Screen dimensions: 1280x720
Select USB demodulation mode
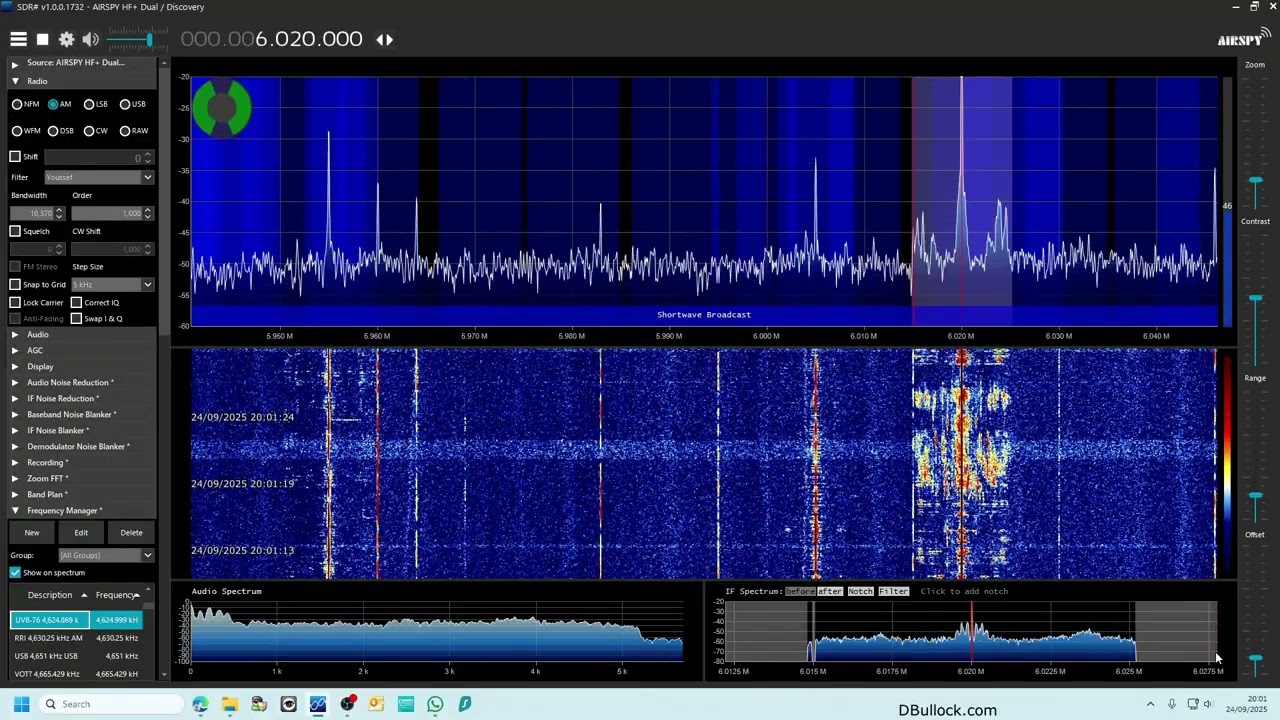tap(133, 104)
